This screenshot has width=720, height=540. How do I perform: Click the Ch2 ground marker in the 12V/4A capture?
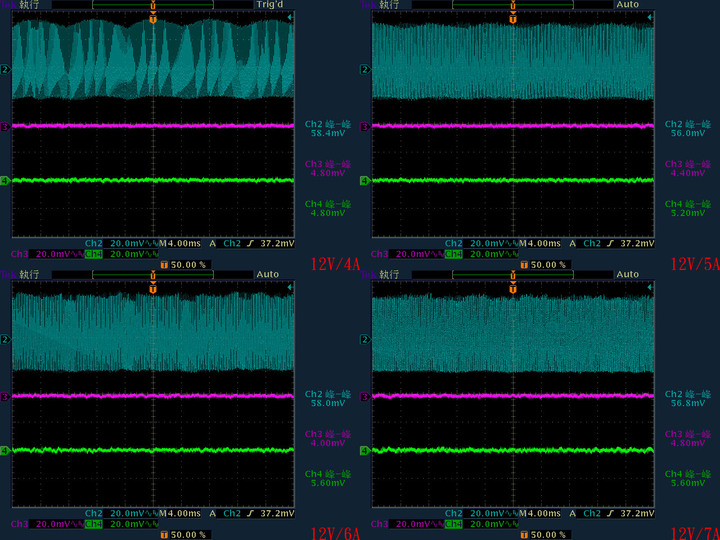(x=5, y=69)
